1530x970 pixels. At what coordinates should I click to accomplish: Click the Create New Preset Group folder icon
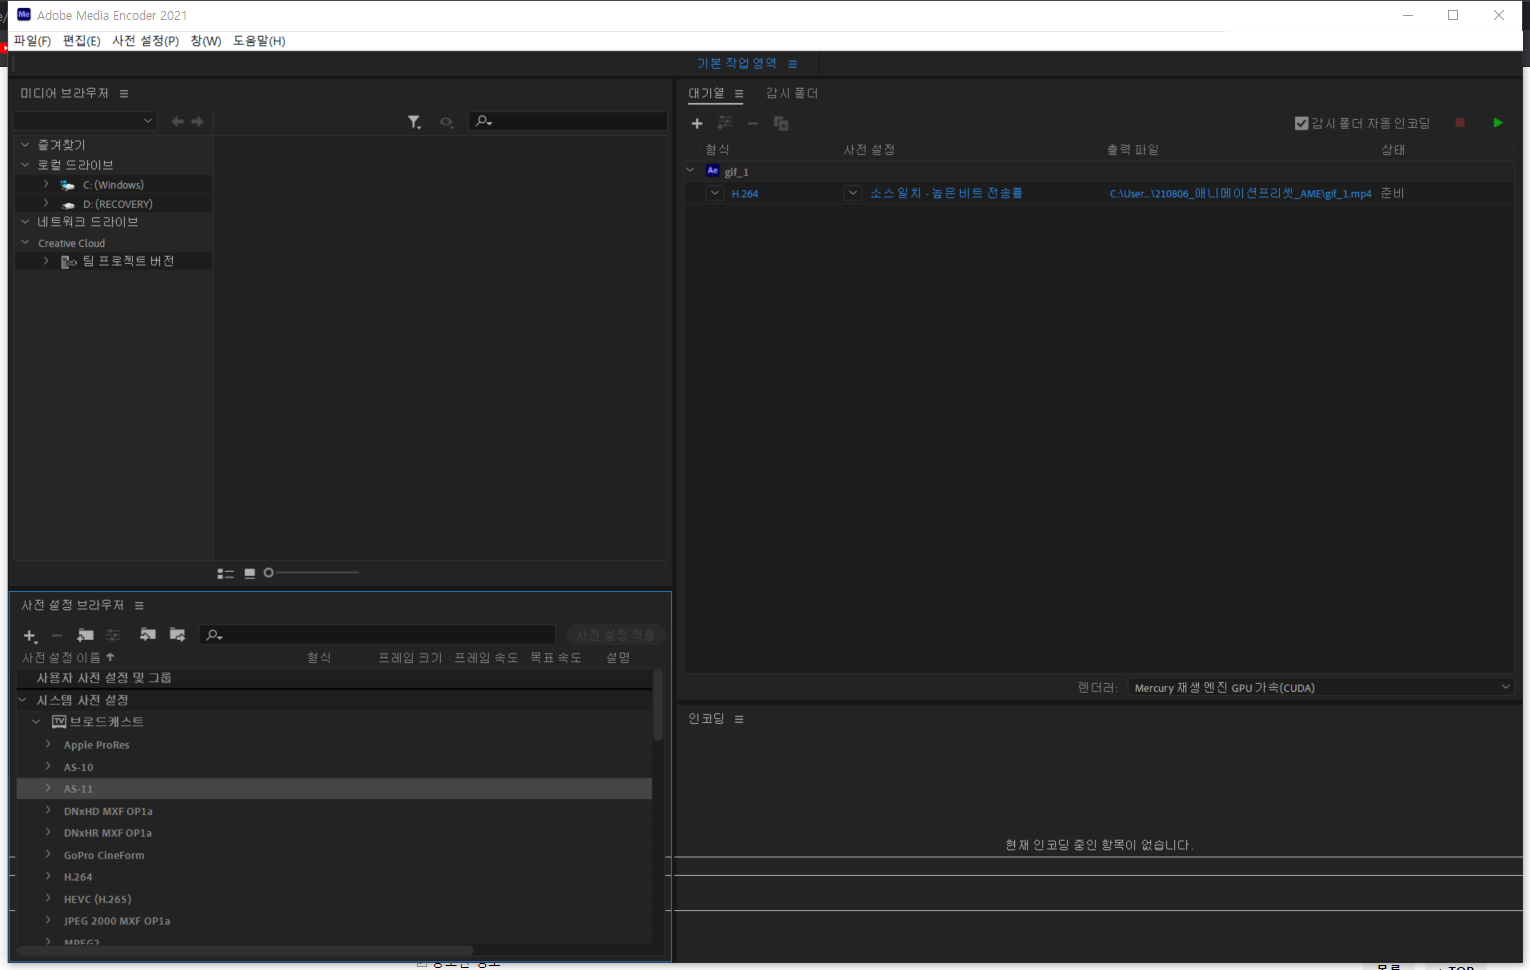coord(85,635)
